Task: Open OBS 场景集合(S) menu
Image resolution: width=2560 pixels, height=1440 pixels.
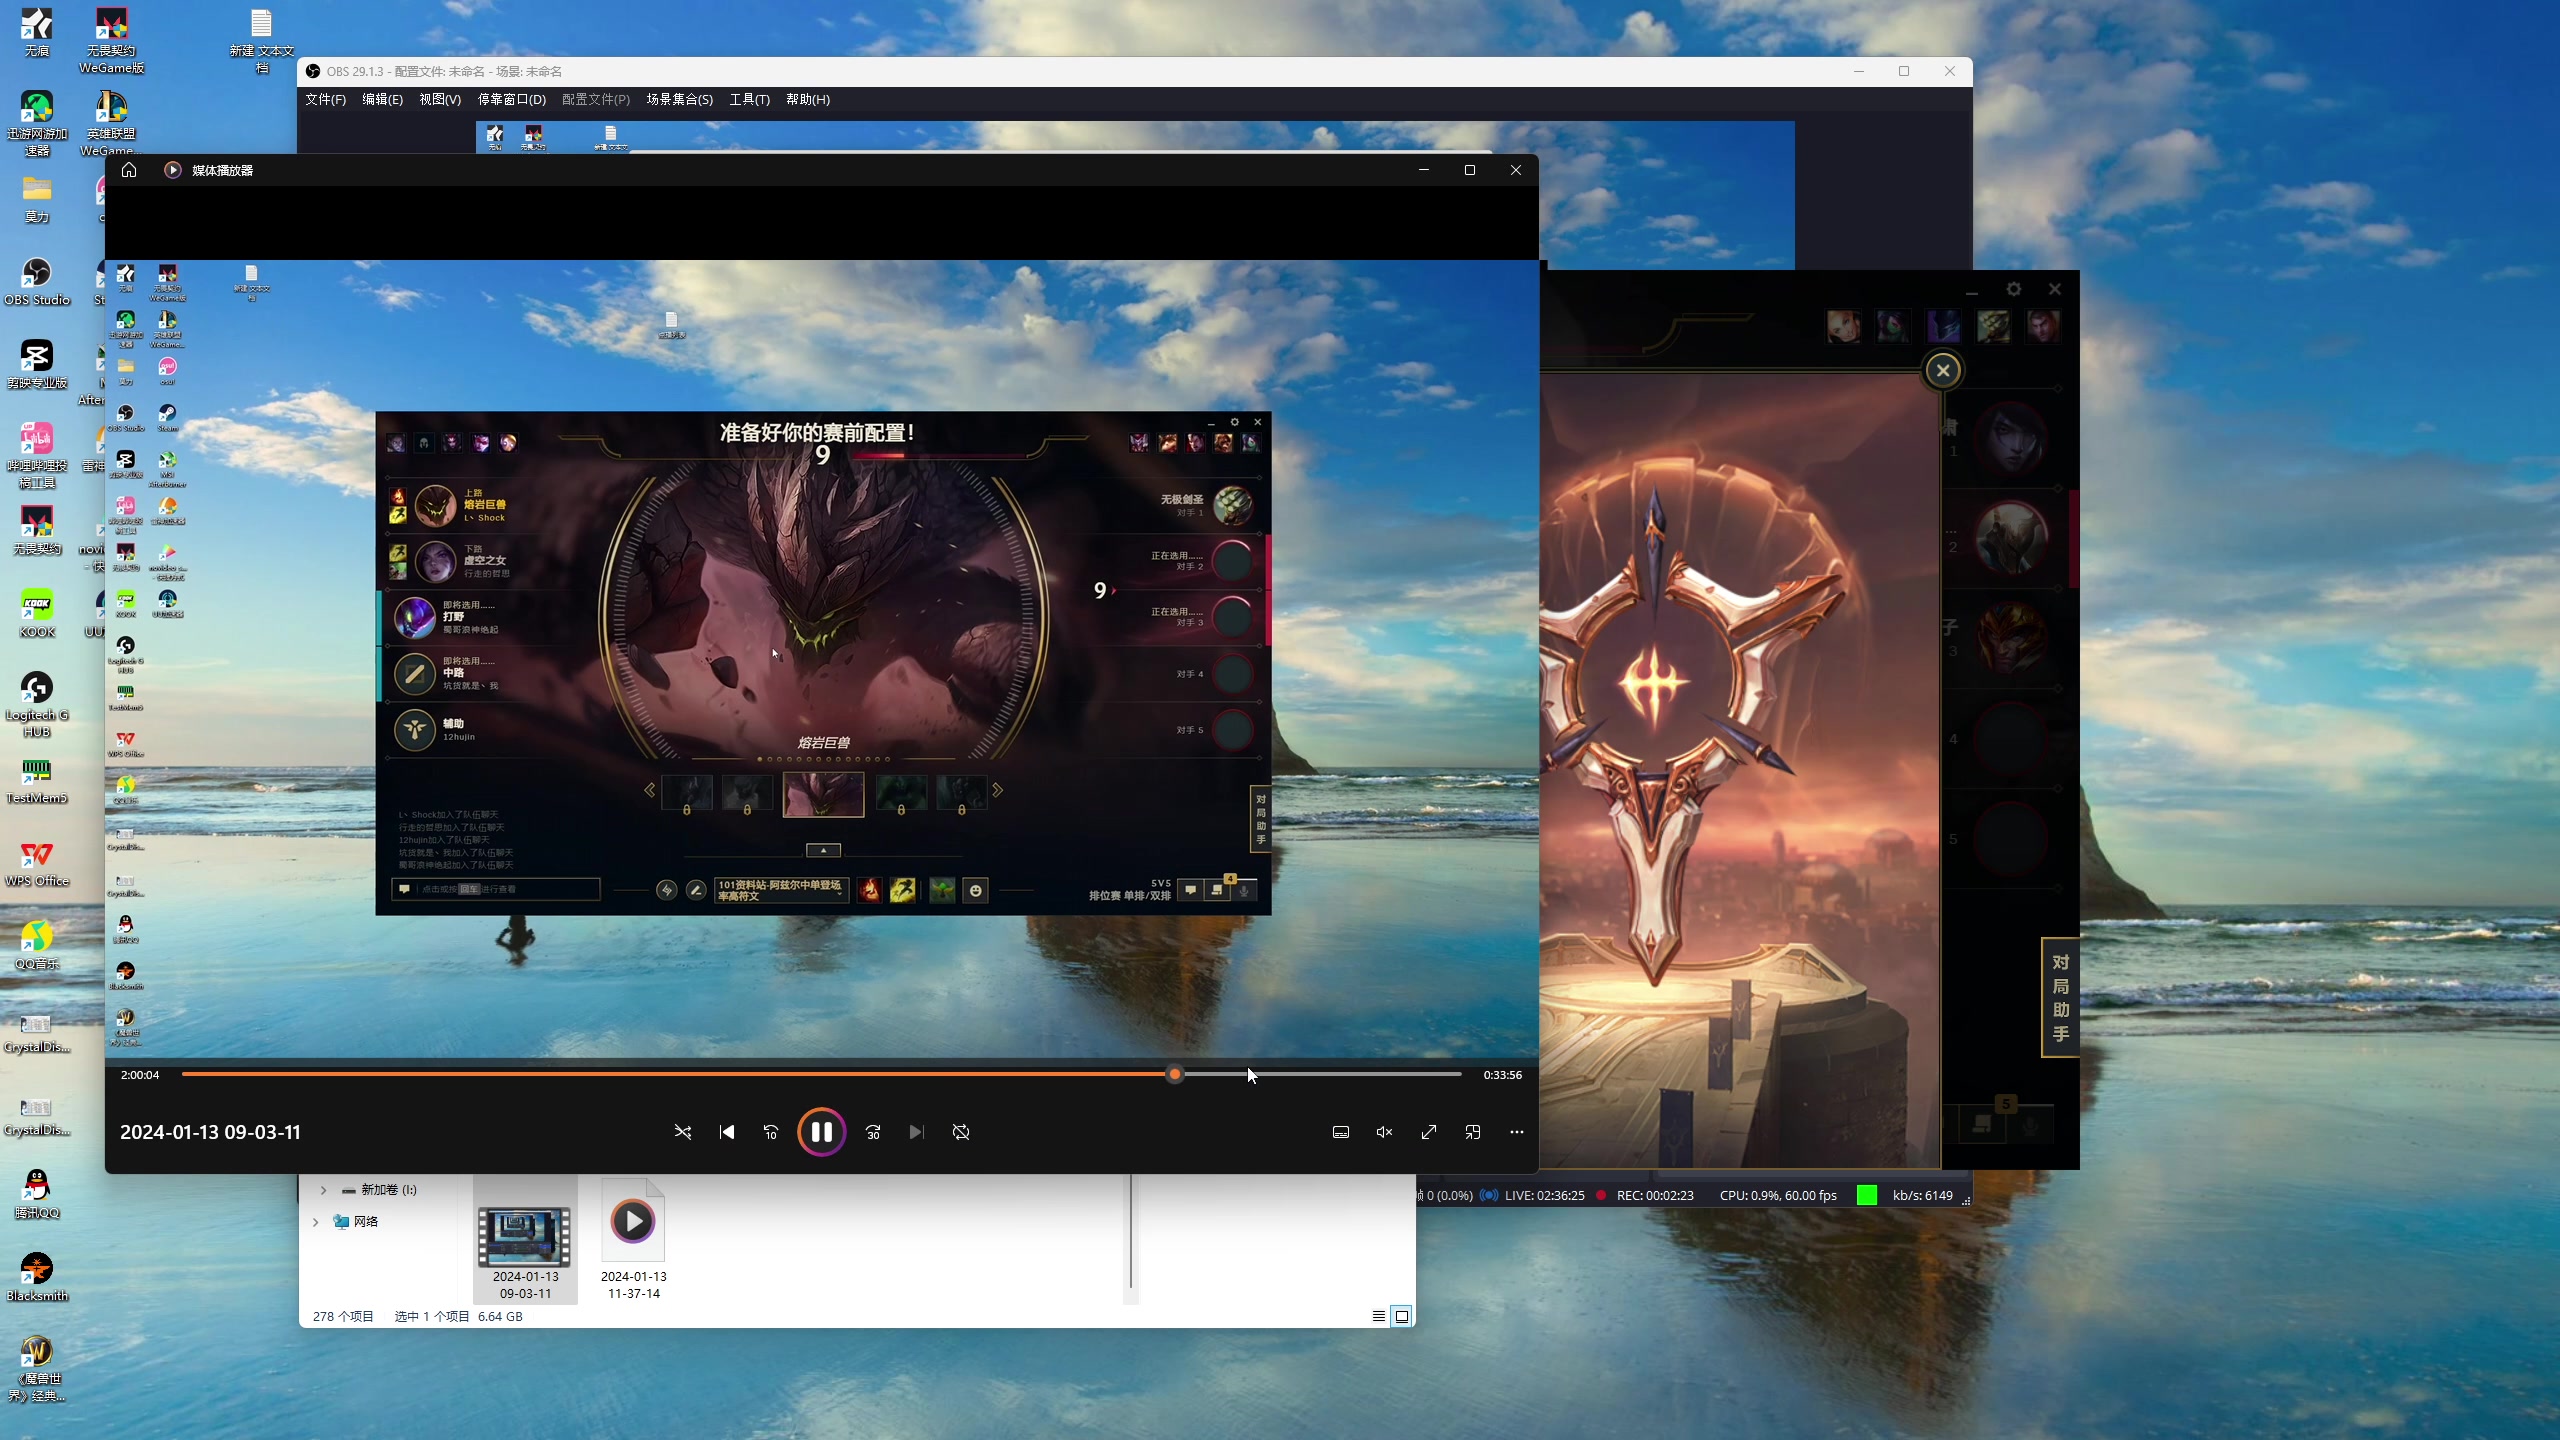Action: pos(679,99)
